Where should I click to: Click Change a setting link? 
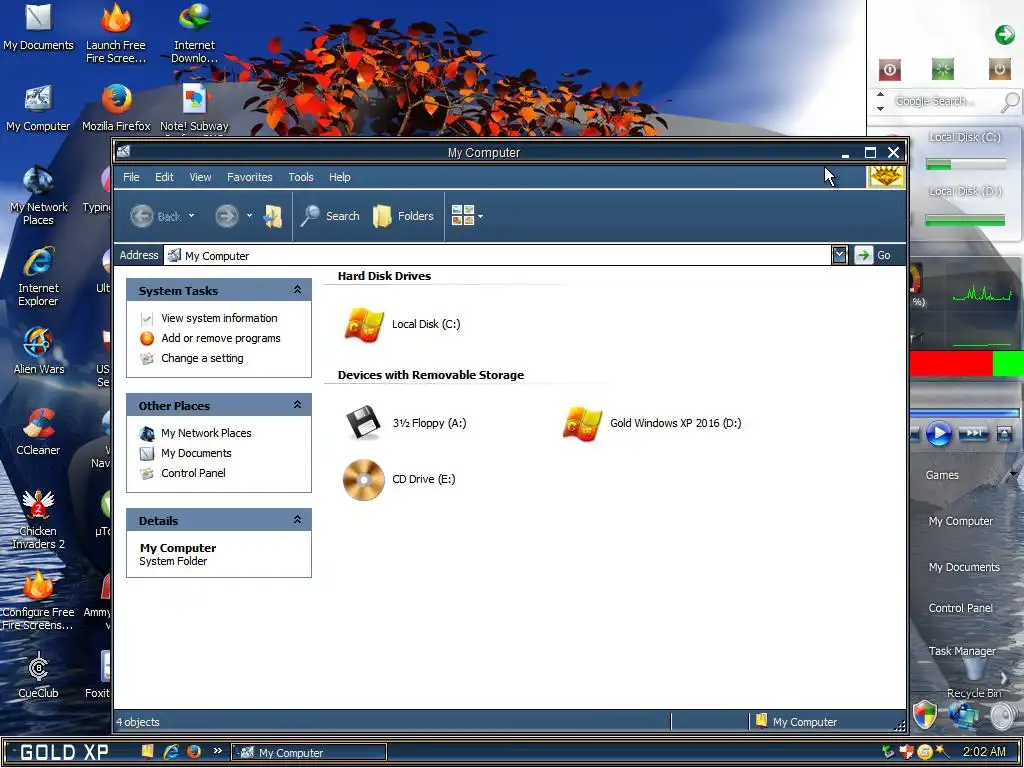click(202, 359)
